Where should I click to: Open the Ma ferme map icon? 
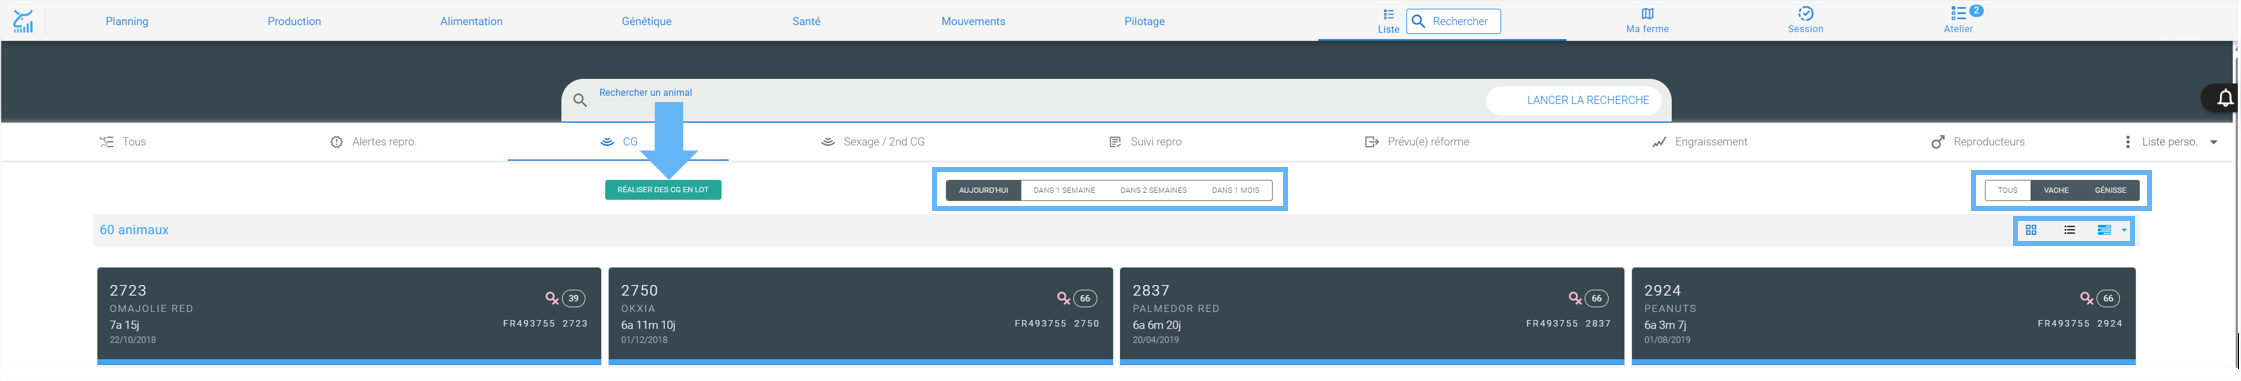tap(1647, 14)
